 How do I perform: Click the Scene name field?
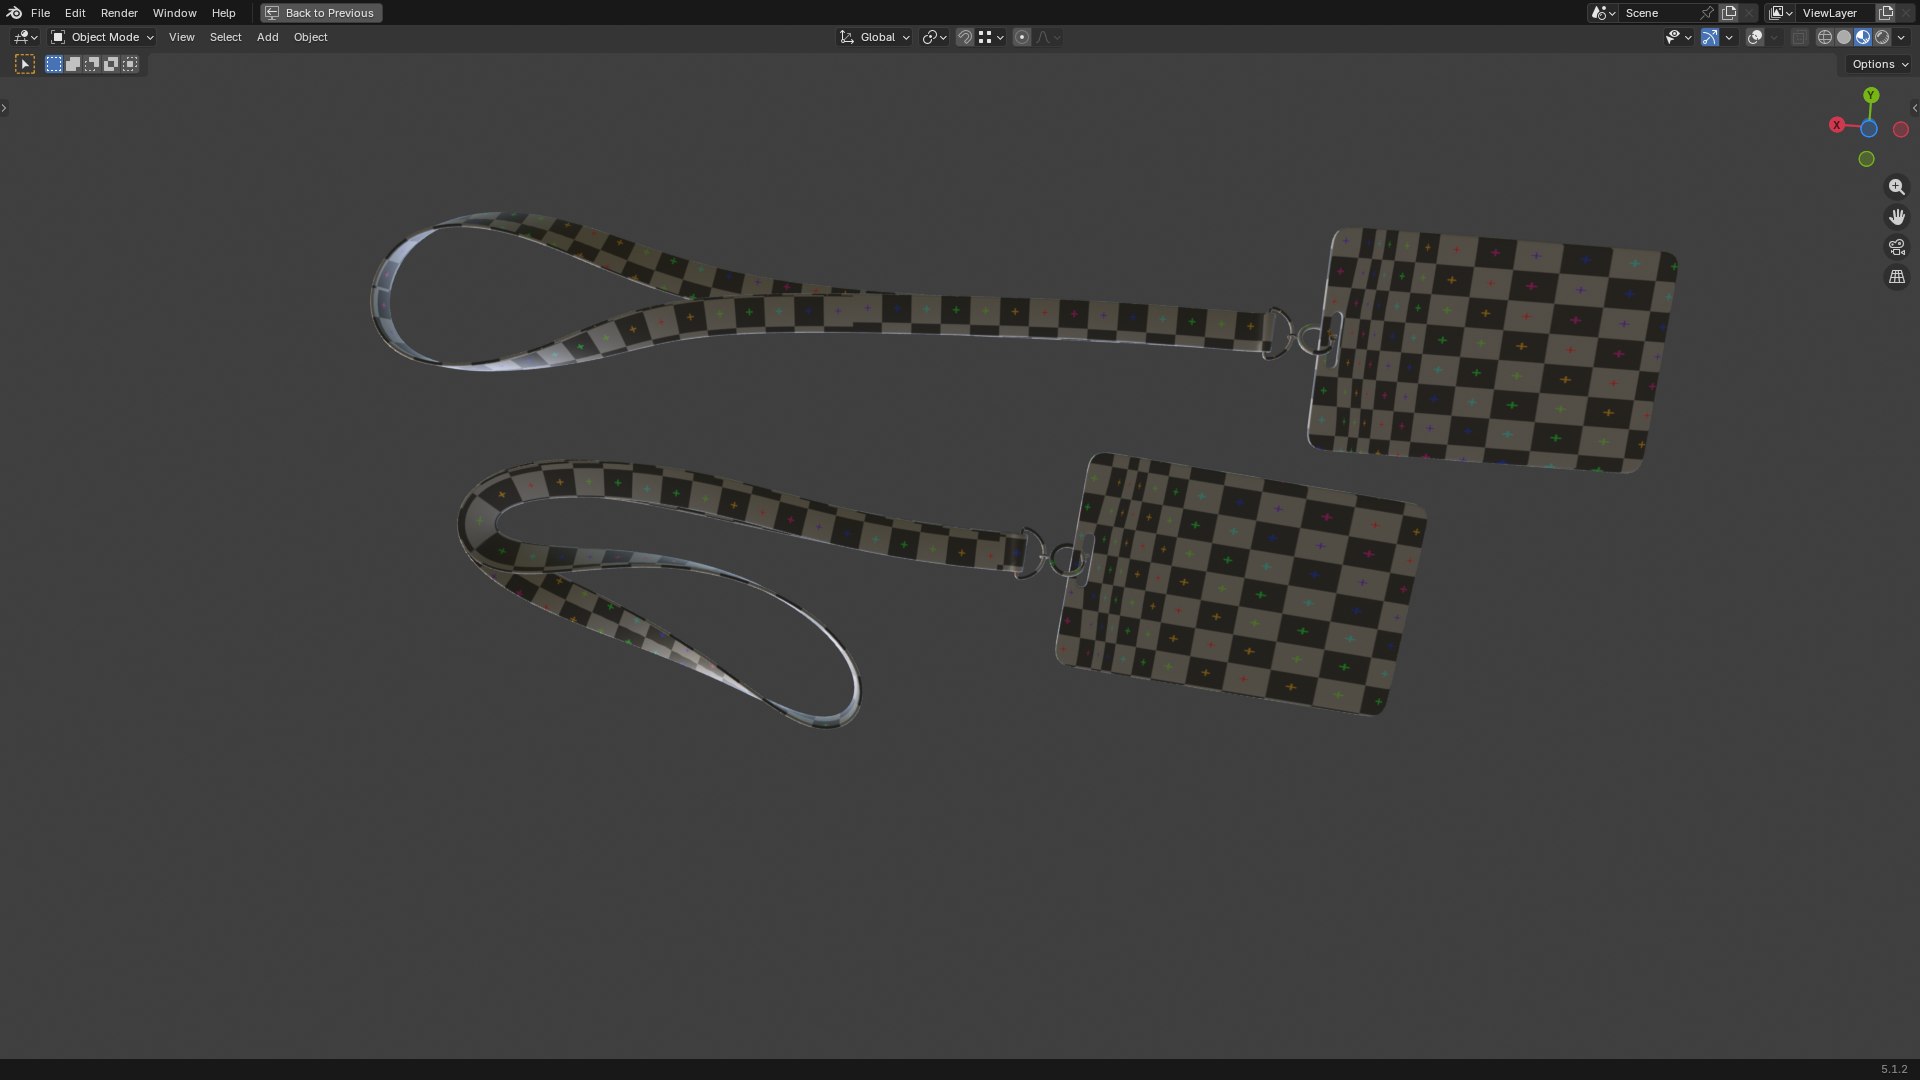point(1658,13)
